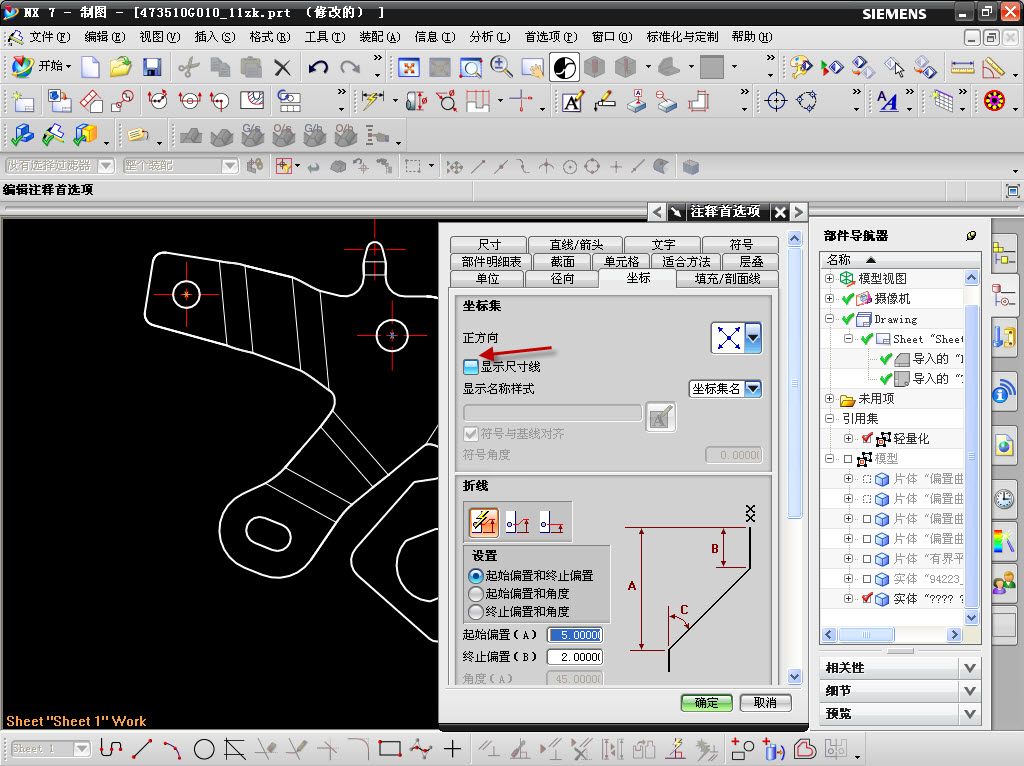Click the 确定 button
Viewport: 1024px width, 766px height.
(706, 703)
